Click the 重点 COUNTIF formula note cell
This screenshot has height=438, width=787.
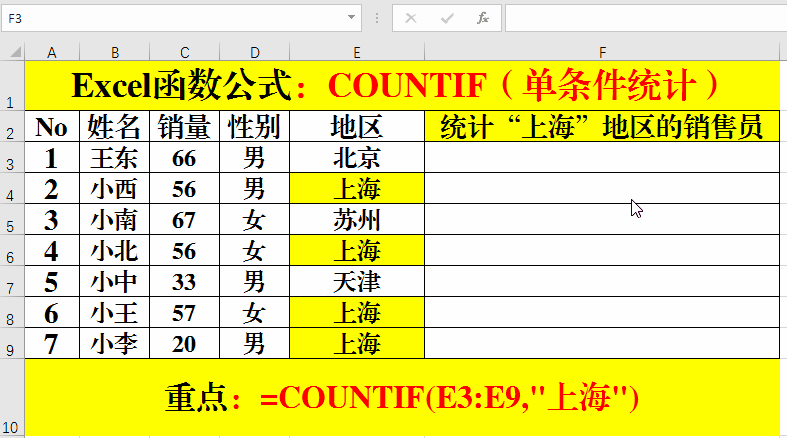point(403,398)
